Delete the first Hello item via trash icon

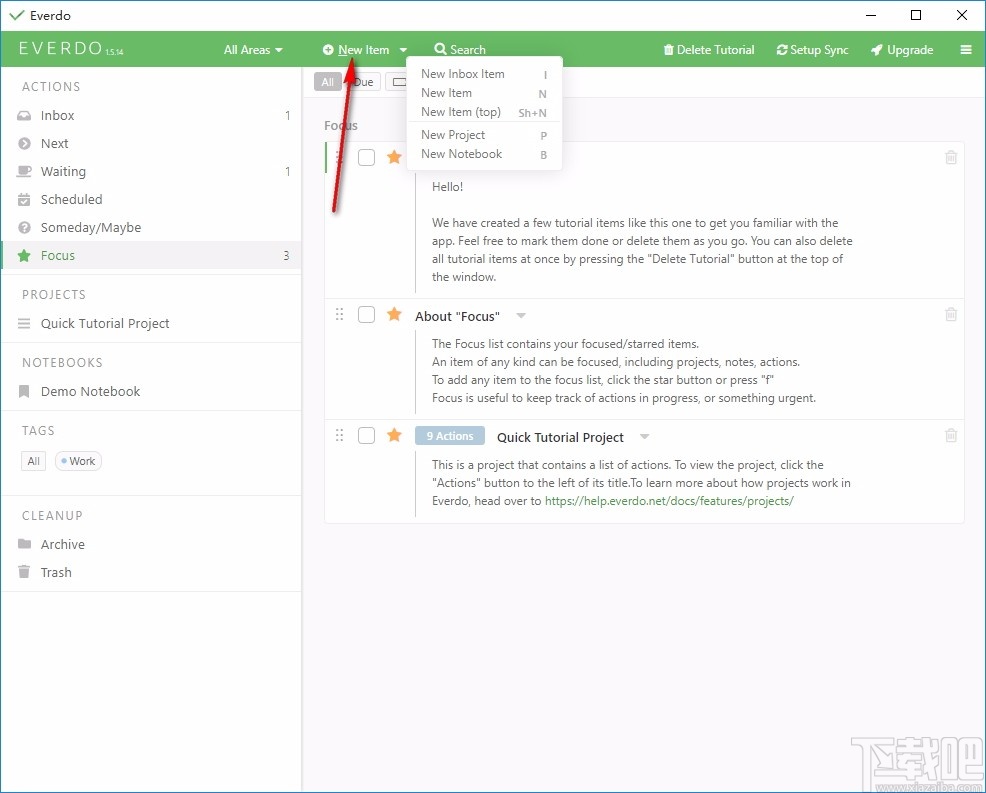(x=951, y=157)
